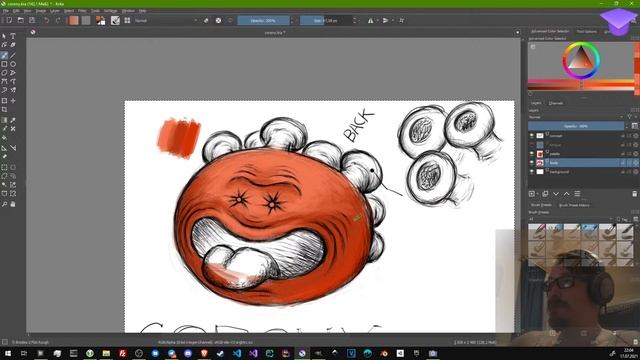Toggle eraser mode
This screenshot has width=640, height=360.
[x=206, y=20]
